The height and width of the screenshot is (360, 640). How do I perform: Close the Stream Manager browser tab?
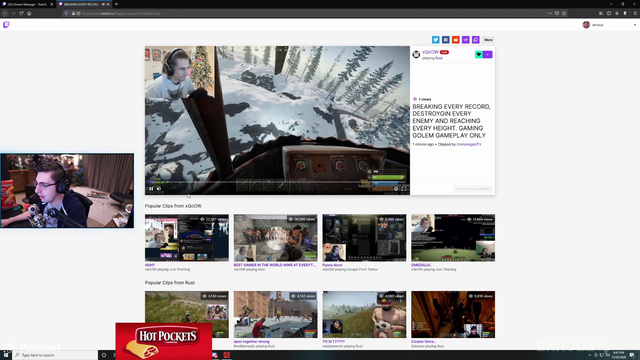(51, 4)
